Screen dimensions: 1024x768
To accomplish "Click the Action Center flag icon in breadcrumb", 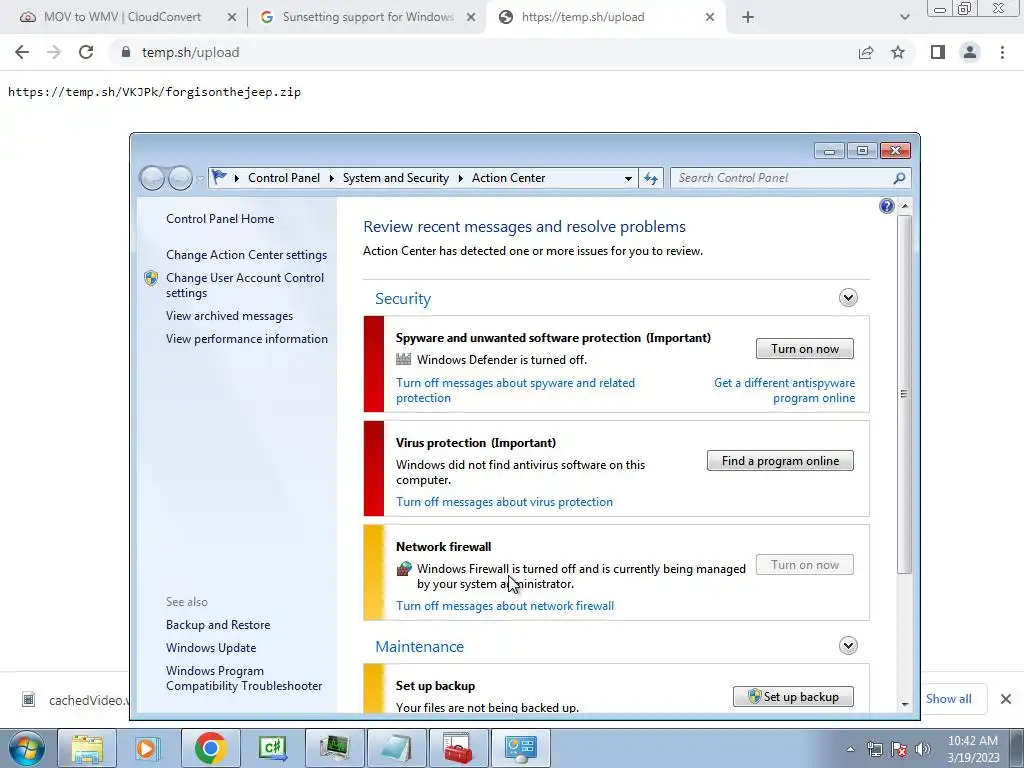I will coord(219,177).
